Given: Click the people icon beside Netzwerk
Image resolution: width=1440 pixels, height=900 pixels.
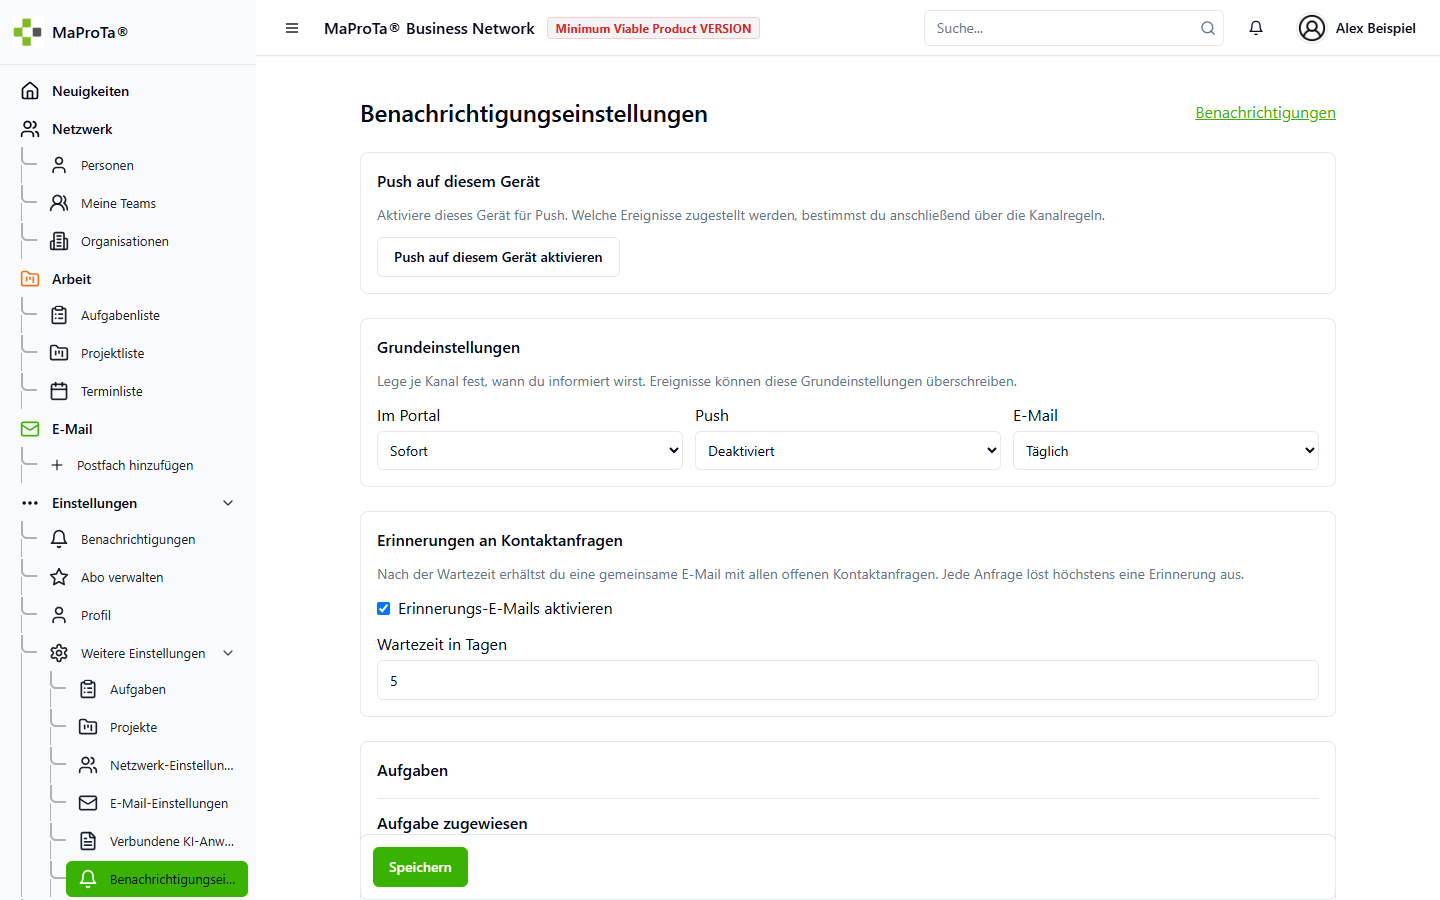Looking at the screenshot, I should pos(30,129).
